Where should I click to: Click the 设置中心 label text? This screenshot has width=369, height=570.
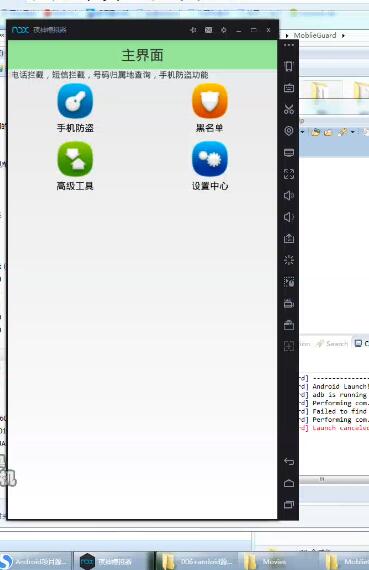coord(210,186)
